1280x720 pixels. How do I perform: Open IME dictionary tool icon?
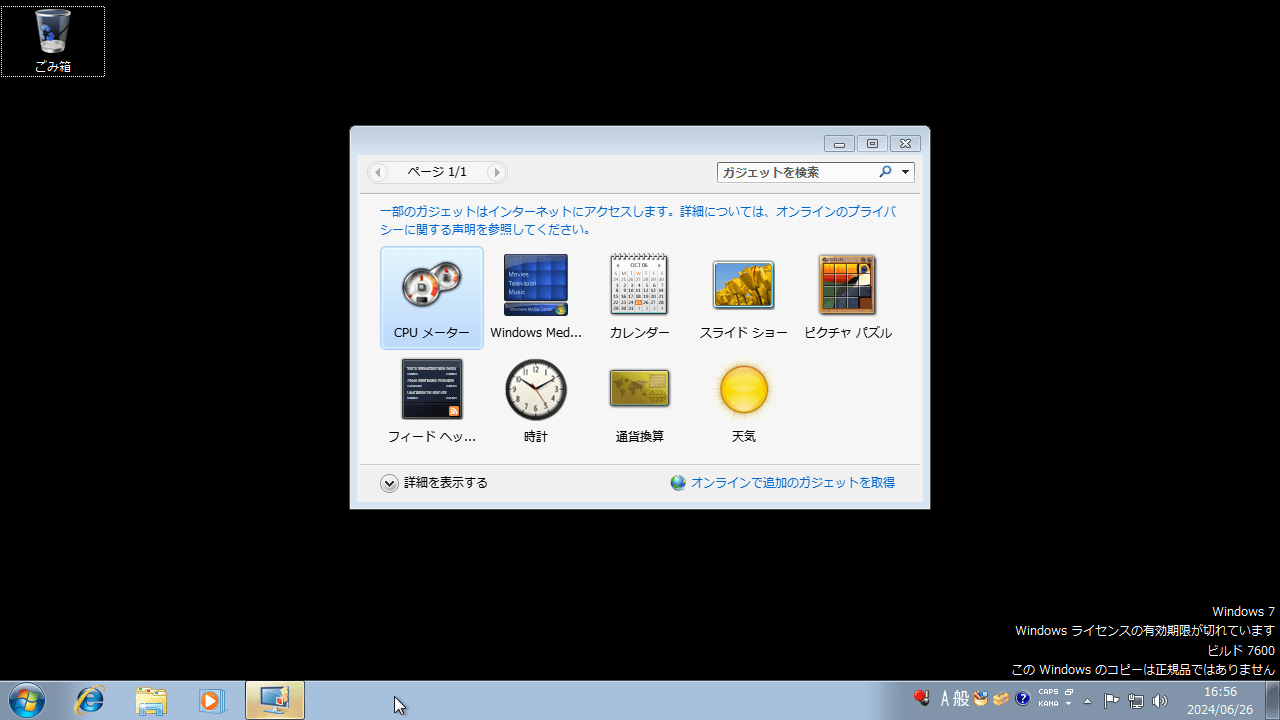(1001, 699)
